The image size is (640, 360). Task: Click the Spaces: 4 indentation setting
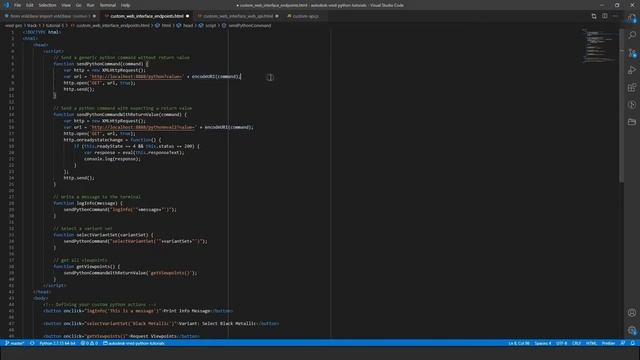tap(542, 343)
